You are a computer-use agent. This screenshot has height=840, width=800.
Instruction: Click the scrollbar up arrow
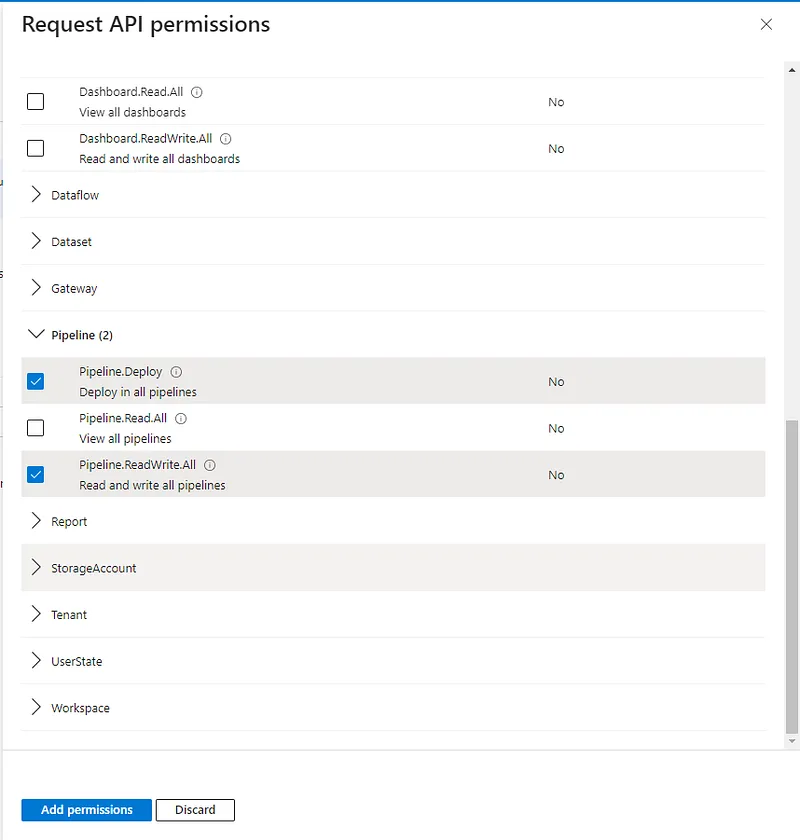[x=792, y=70]
